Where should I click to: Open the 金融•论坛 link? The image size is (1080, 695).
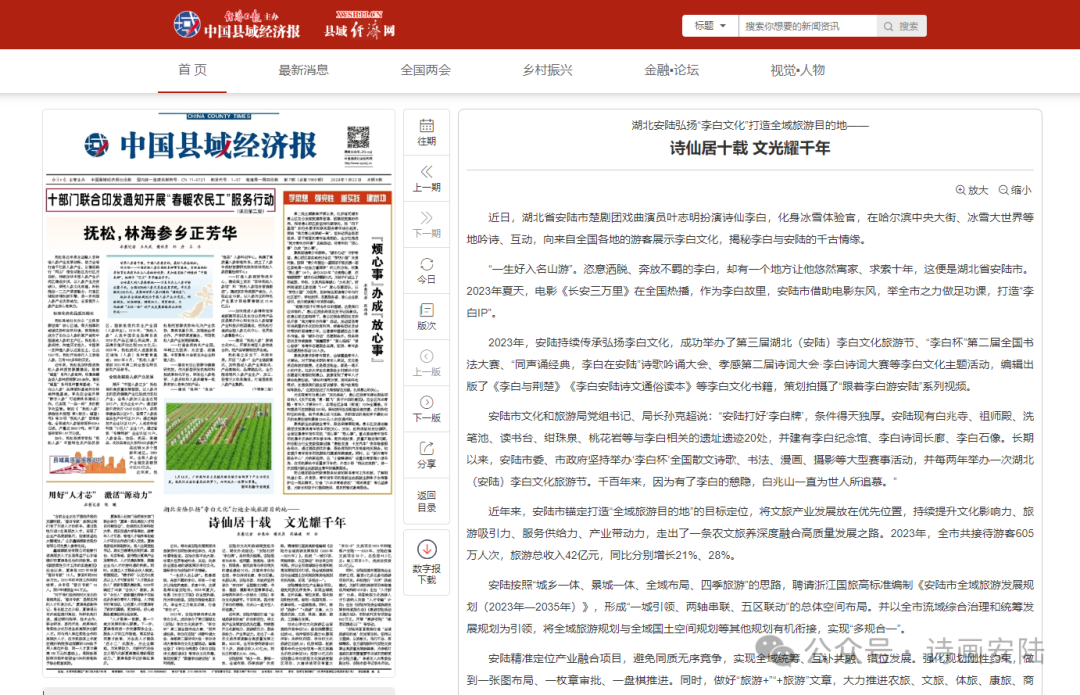coord(672,71)
